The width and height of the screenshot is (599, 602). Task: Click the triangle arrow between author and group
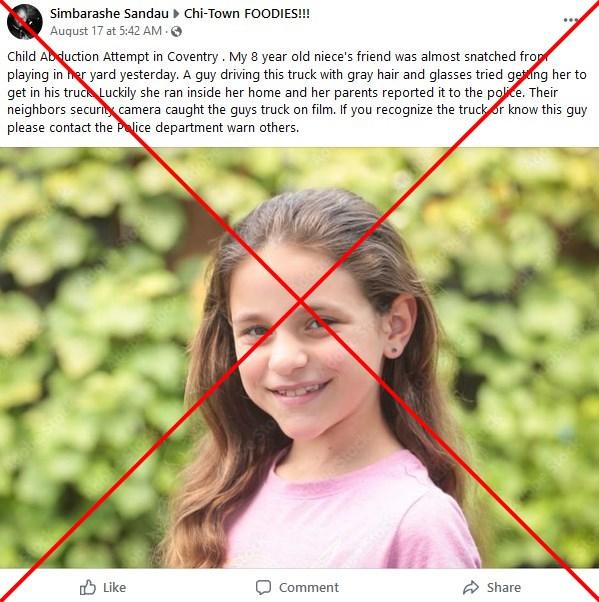point(176,14)
